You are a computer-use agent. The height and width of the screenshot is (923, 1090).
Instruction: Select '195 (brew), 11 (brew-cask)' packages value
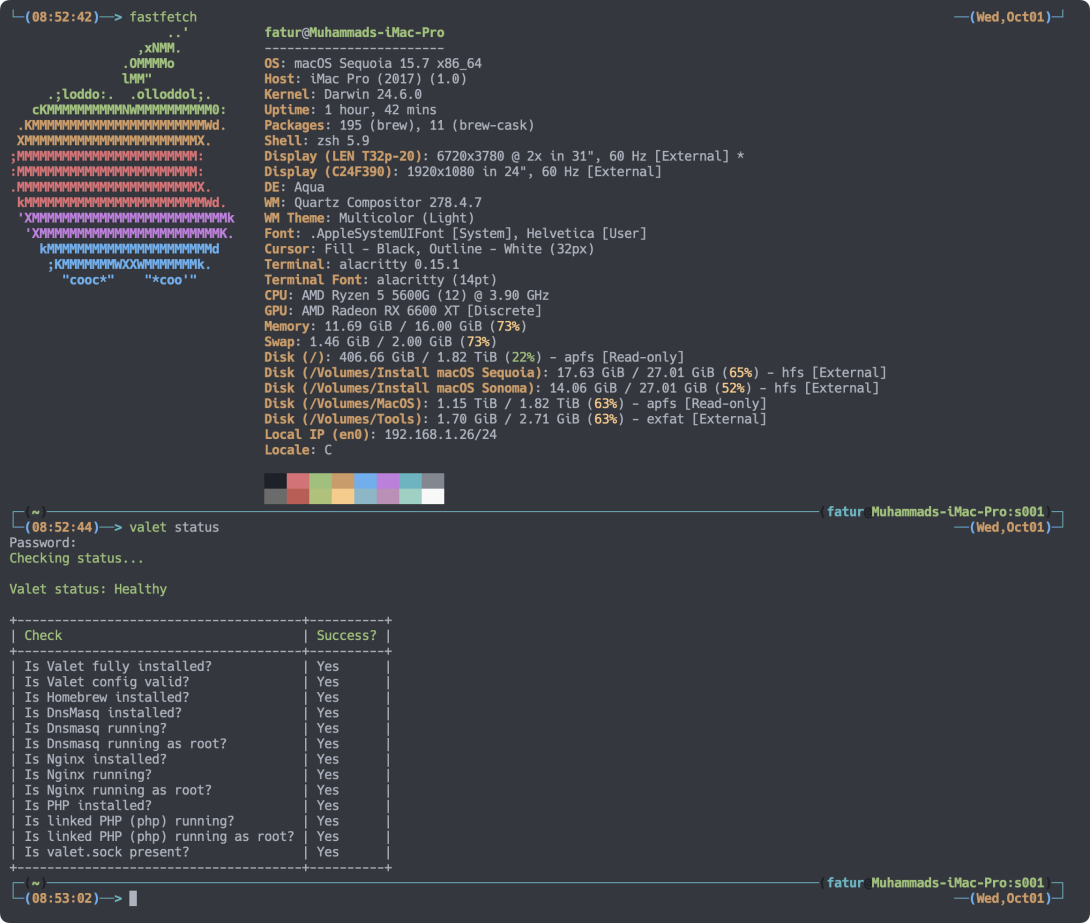coord(437,125)
